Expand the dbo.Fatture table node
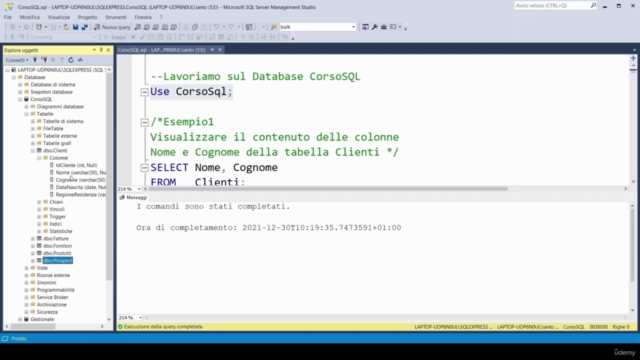 coord(33,239)
